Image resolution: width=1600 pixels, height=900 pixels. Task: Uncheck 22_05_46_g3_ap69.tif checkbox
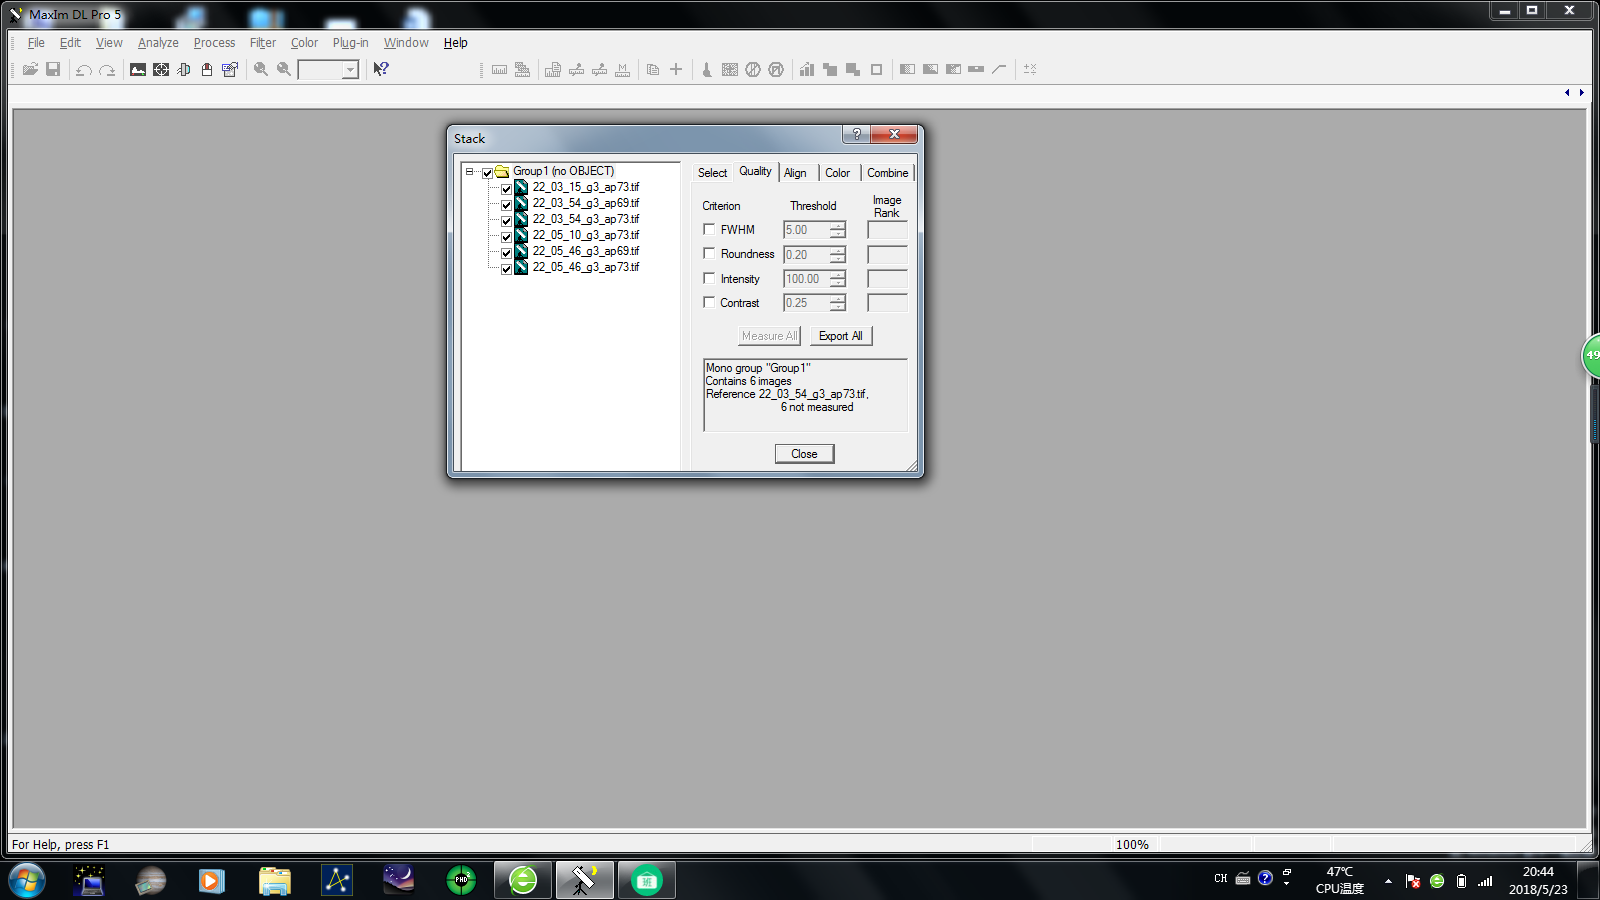(x=506, y=252)
